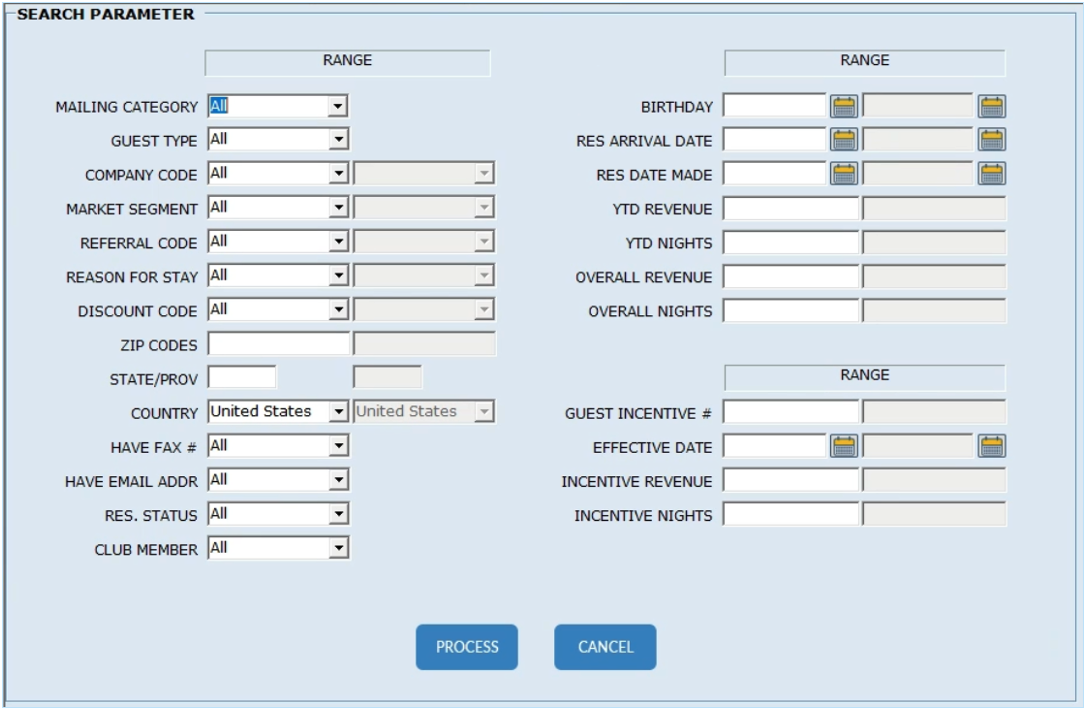Screen dimensions: 1087x713
Task: Open the Market Segment first dropdown
Action: click(x=338, y=208)
